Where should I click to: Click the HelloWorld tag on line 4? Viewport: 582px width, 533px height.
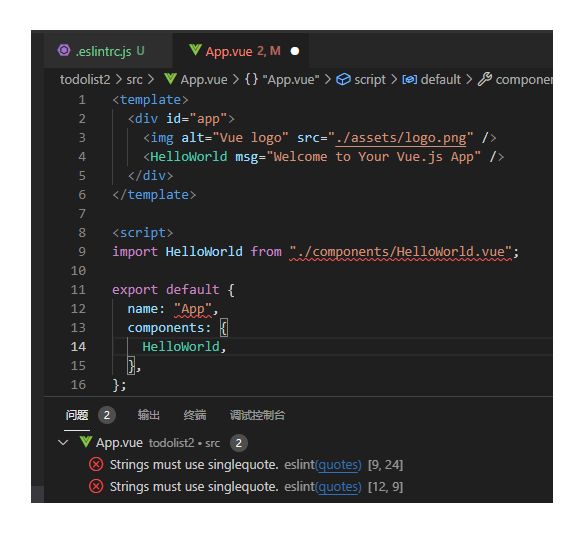189,157
